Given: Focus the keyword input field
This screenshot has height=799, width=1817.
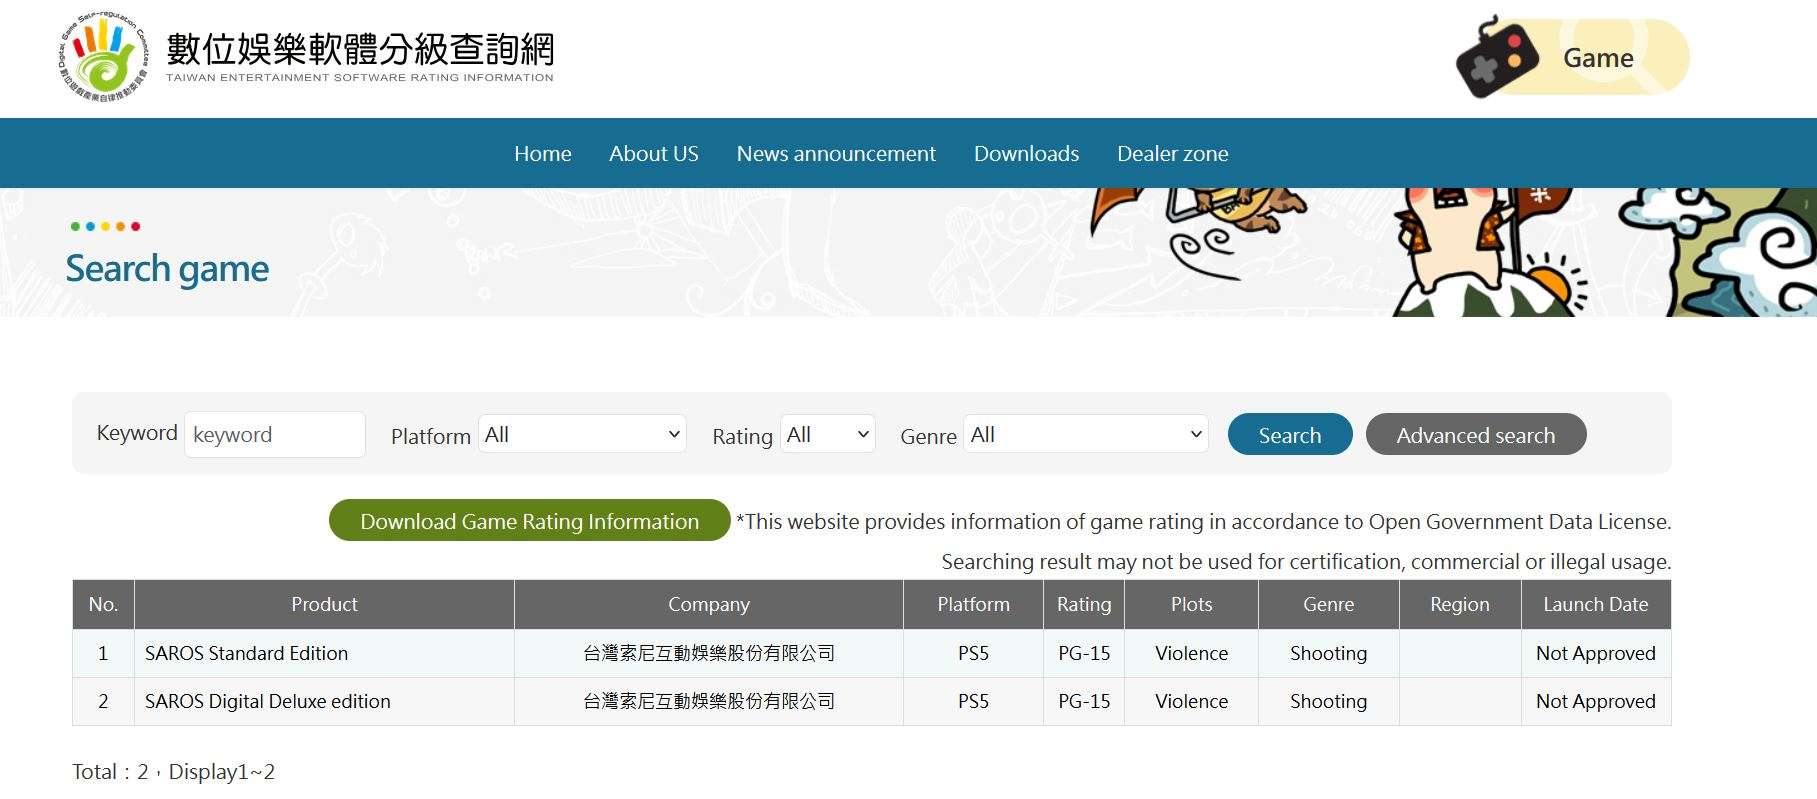Looking at the screenshot, I should [275, 434].
